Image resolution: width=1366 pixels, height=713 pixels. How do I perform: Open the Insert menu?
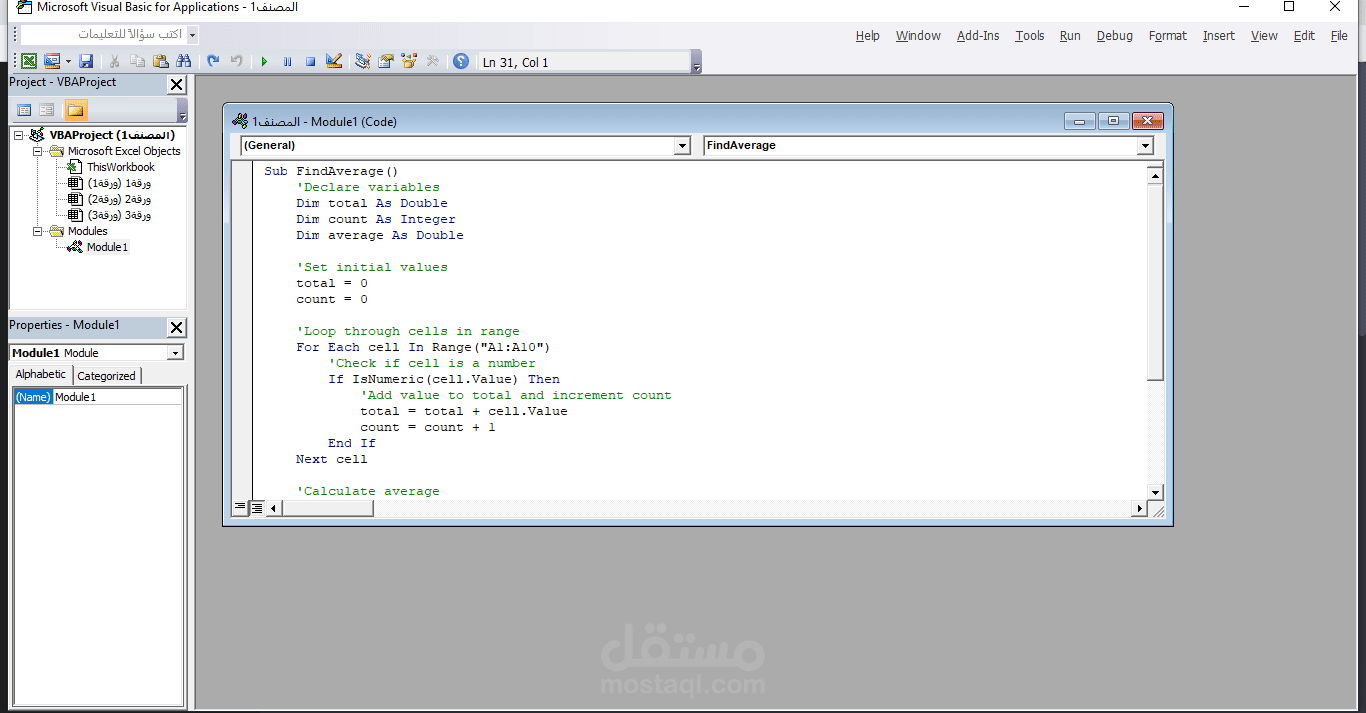tap(1219, 36)
